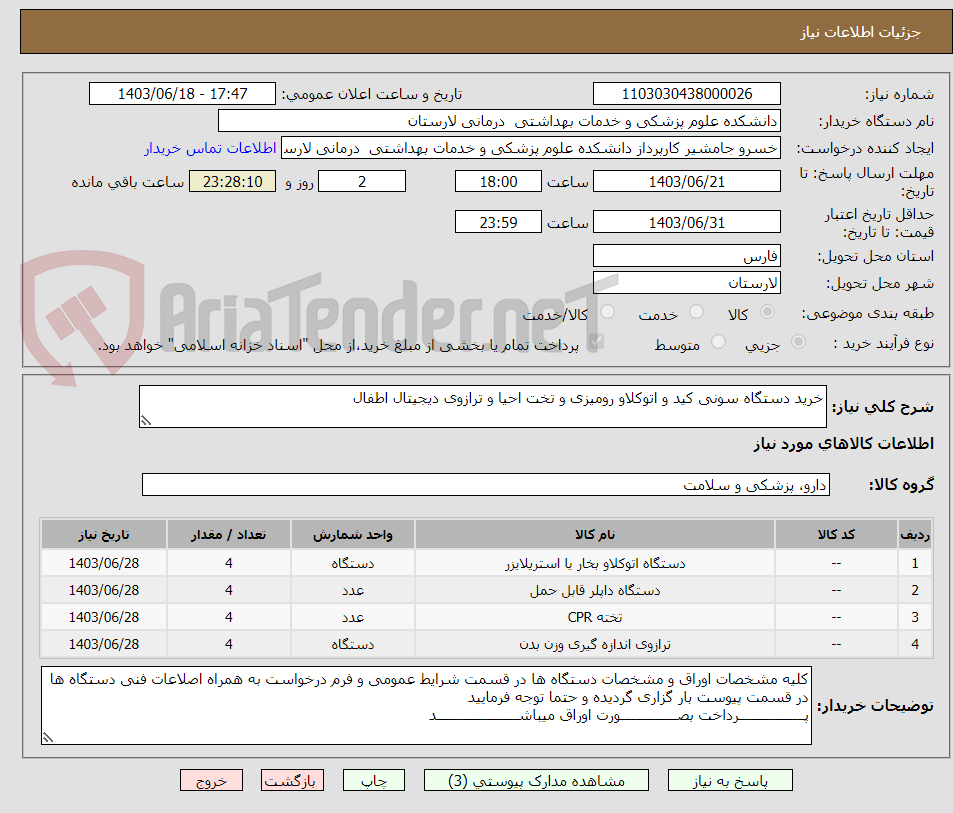The height and width of the screenshot is (813, 953).
Task: Select row تخته CPR
Action: pyautogui.click(x=487, y=617)
